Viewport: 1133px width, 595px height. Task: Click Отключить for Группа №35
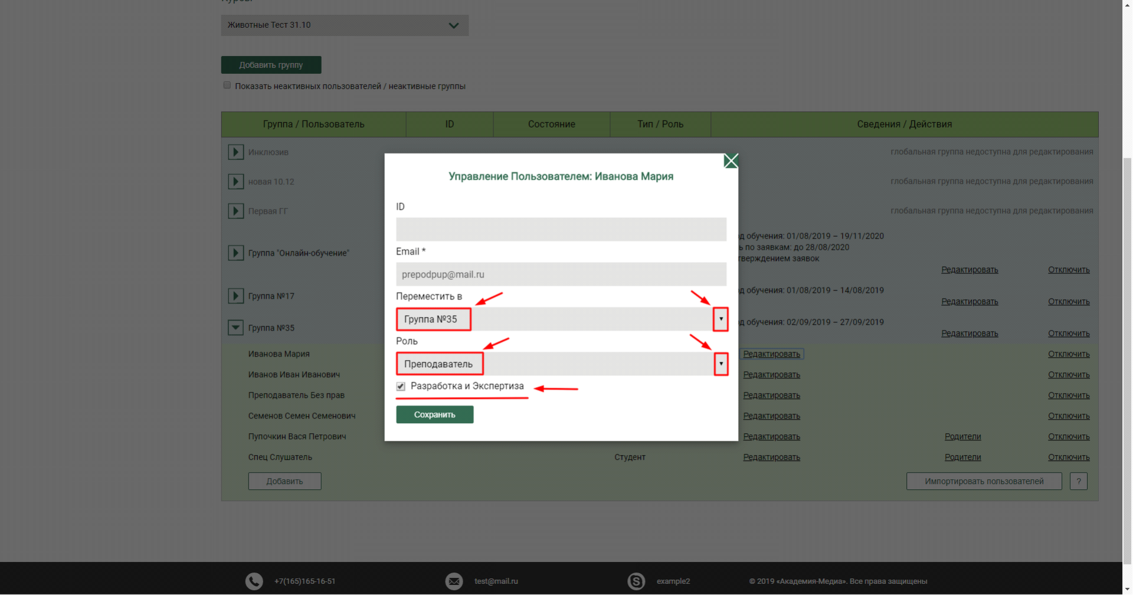(1069, 333)
